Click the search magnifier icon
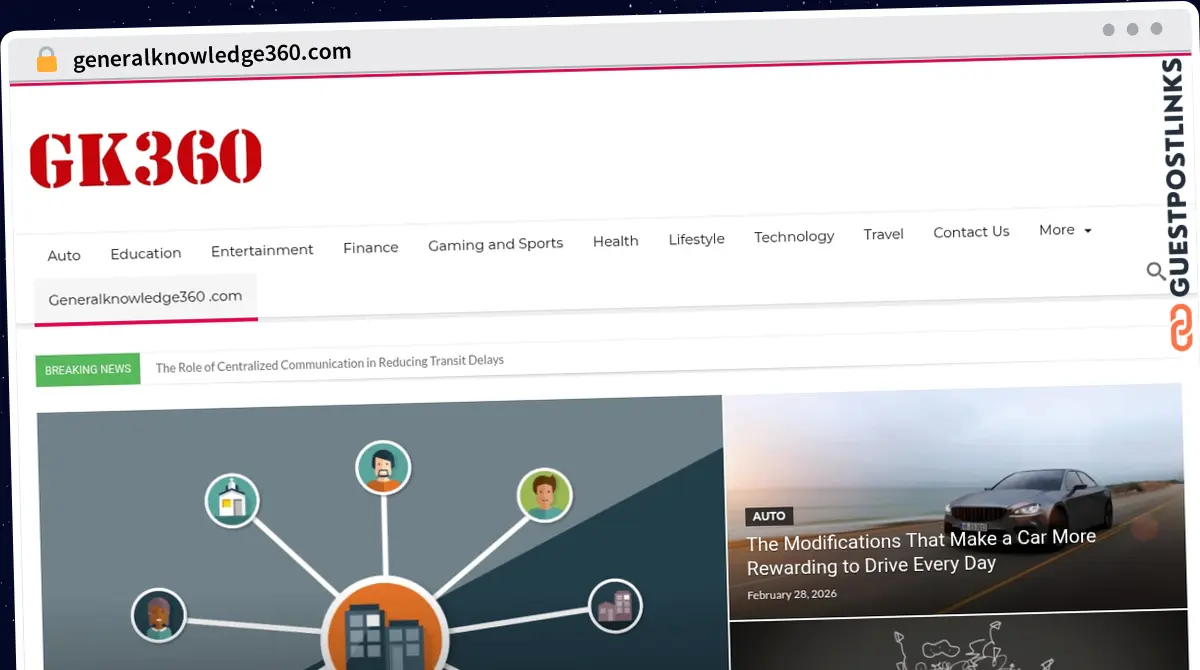 coord(1155,271)
